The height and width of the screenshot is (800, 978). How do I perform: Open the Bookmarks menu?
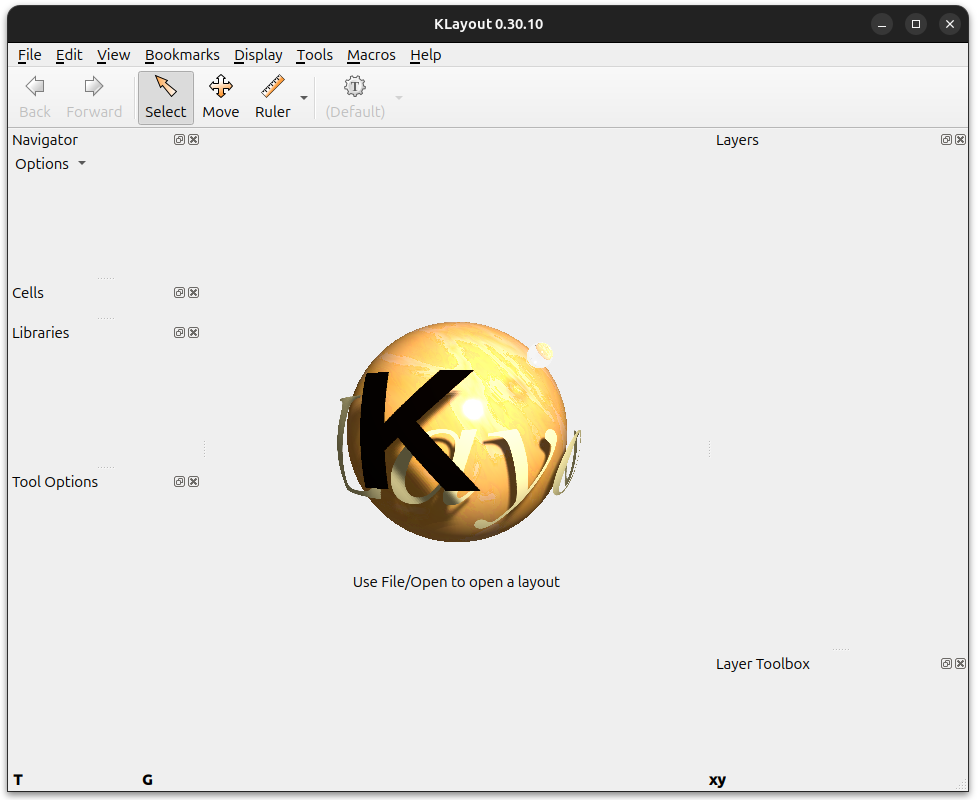click(182, 55)
